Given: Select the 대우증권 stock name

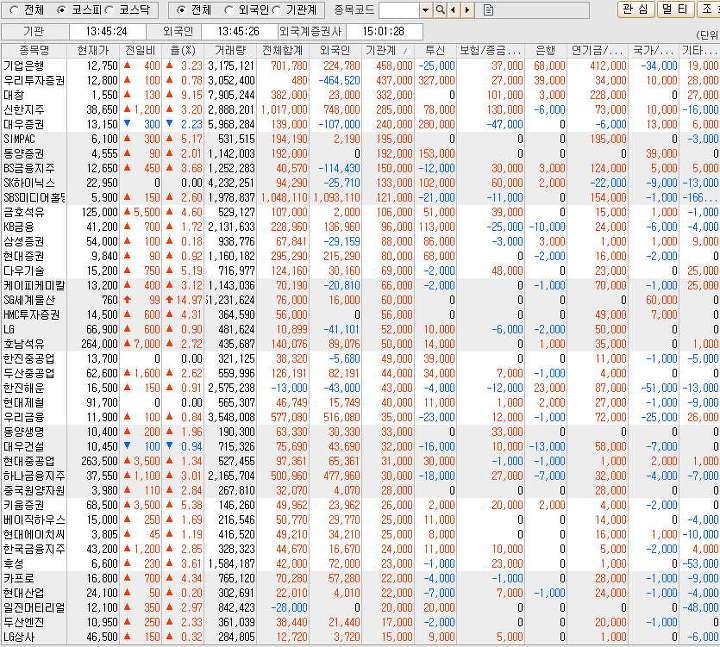Looking at the screenshot, I should [x=23, y=124].
